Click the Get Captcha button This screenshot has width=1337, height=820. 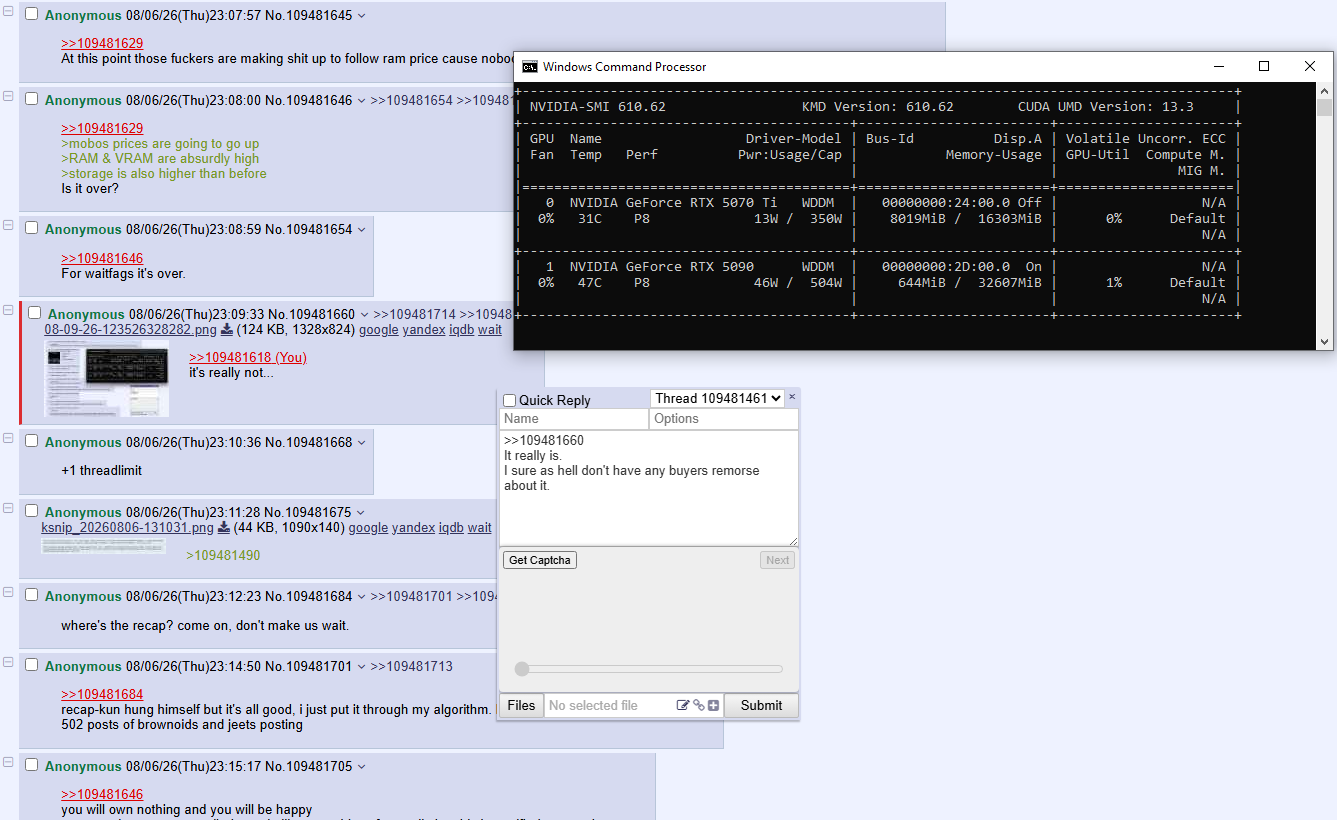coord(540,560)
